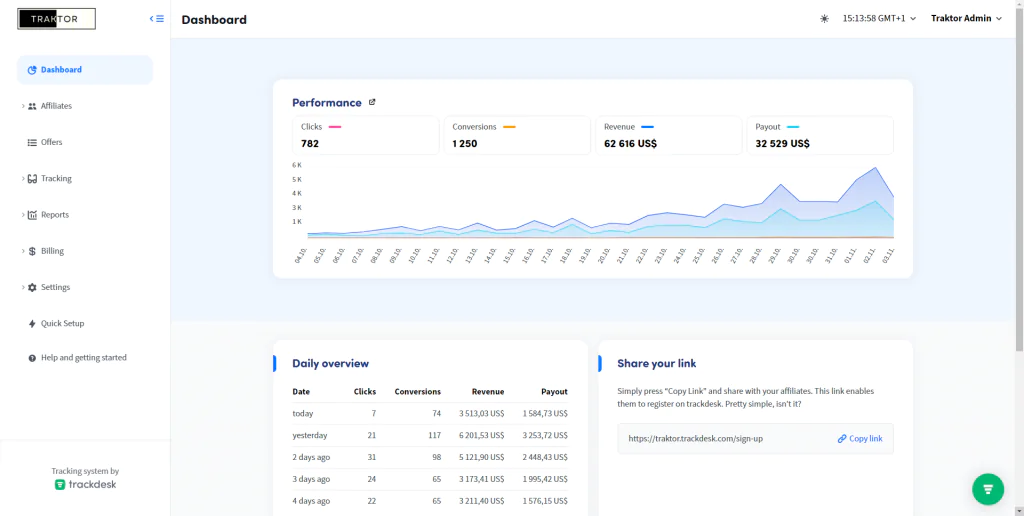This screenshot has height=516, width=1024.
Task: Open the green chat widget button
Action: tap(988, 489)
